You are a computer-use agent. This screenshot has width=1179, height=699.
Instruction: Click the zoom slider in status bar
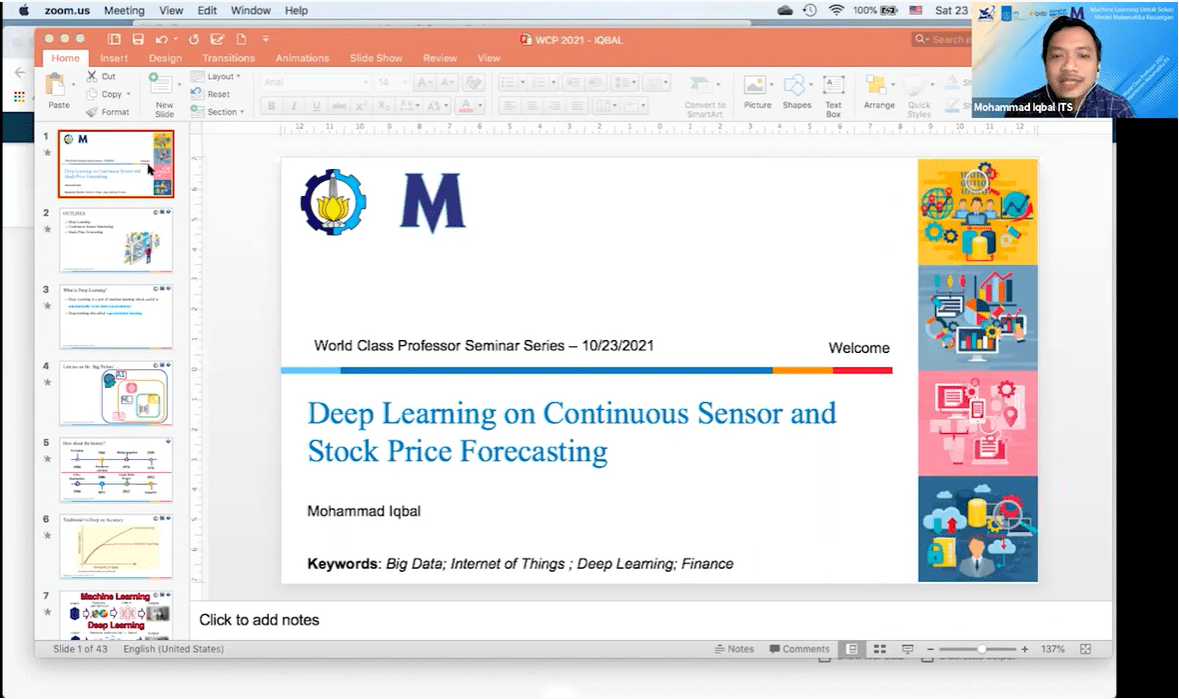tap(982, 649)
